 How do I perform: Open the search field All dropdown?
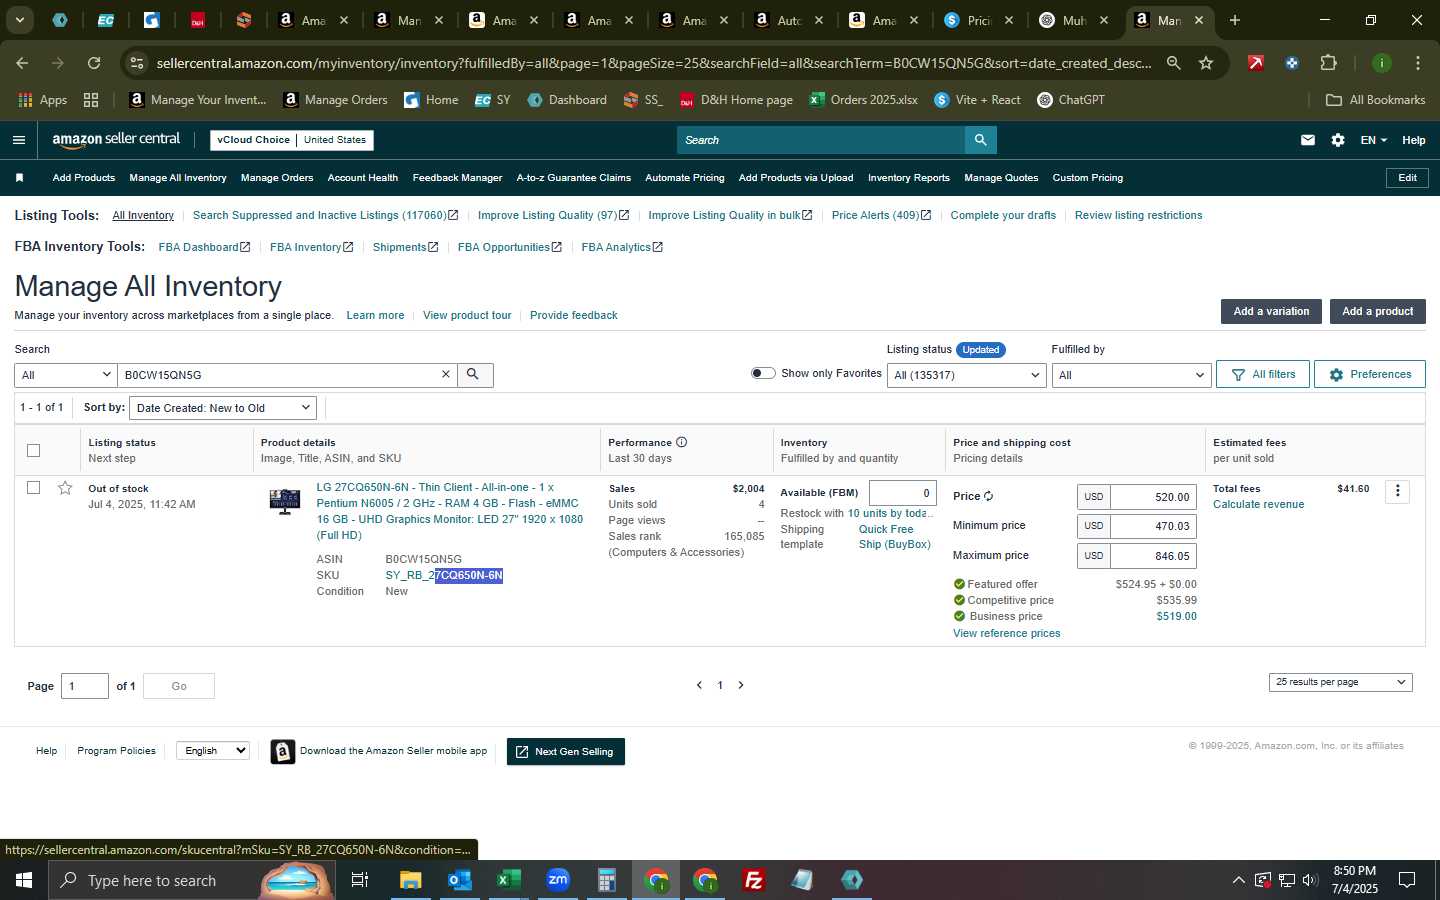[66, 374]
